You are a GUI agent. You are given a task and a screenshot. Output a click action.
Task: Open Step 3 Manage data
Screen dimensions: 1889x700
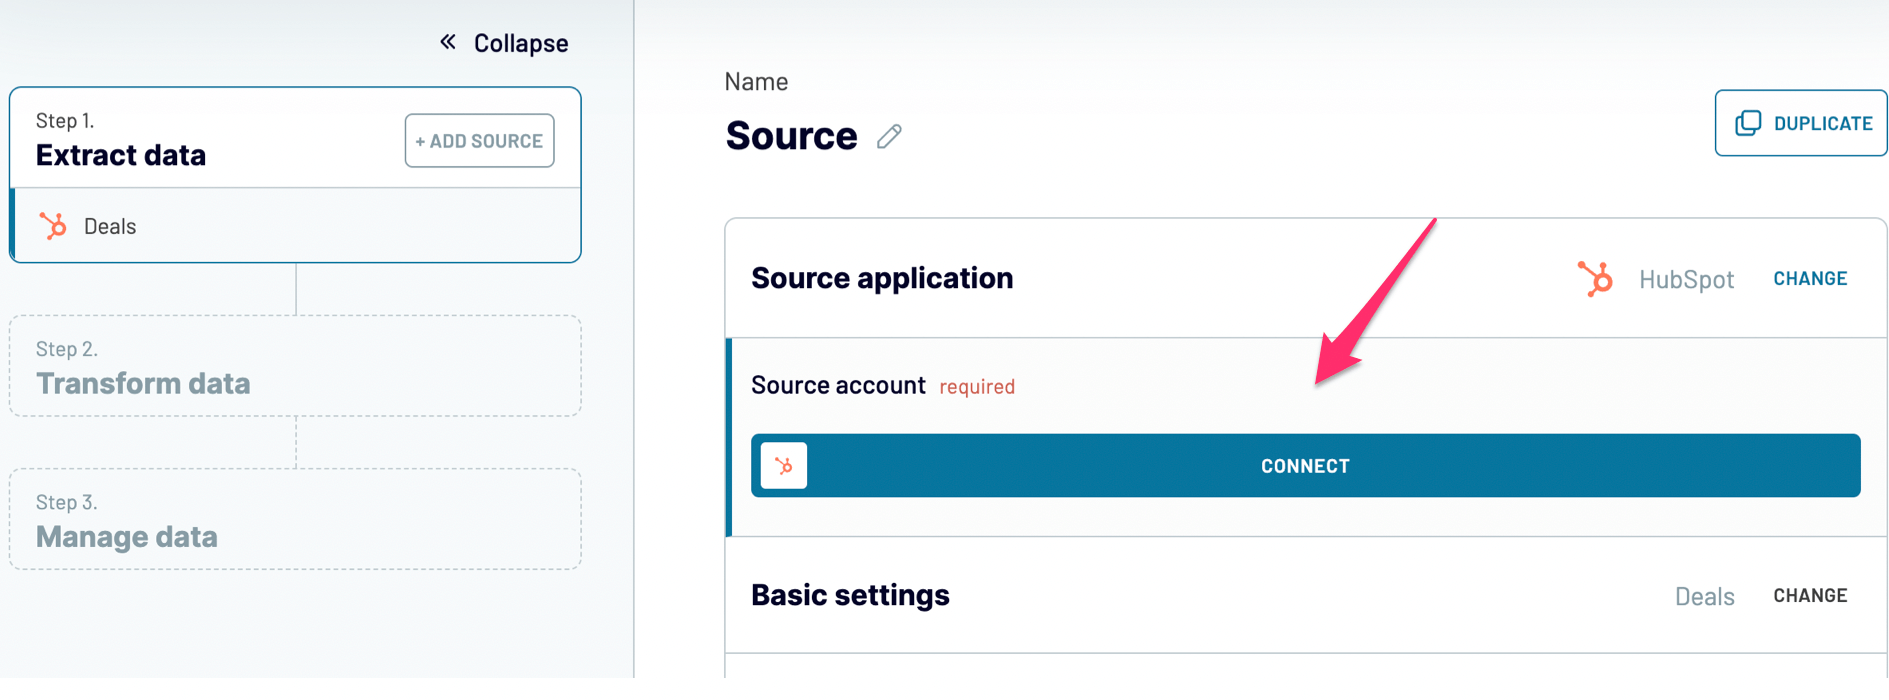(295, 519)
